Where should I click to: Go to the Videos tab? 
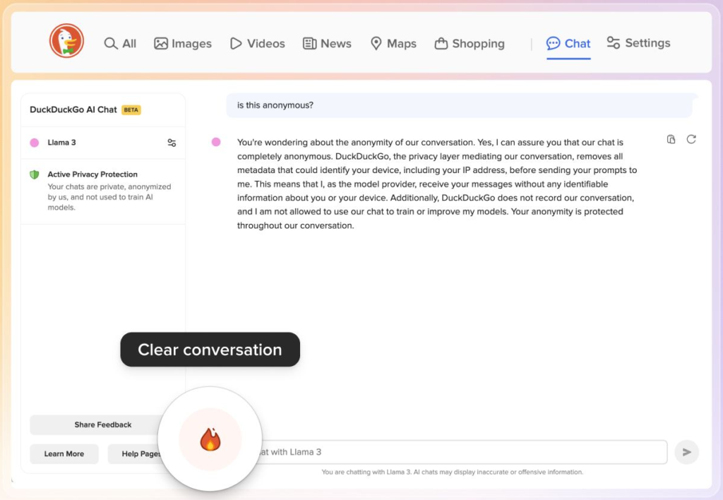pos(257,44)
